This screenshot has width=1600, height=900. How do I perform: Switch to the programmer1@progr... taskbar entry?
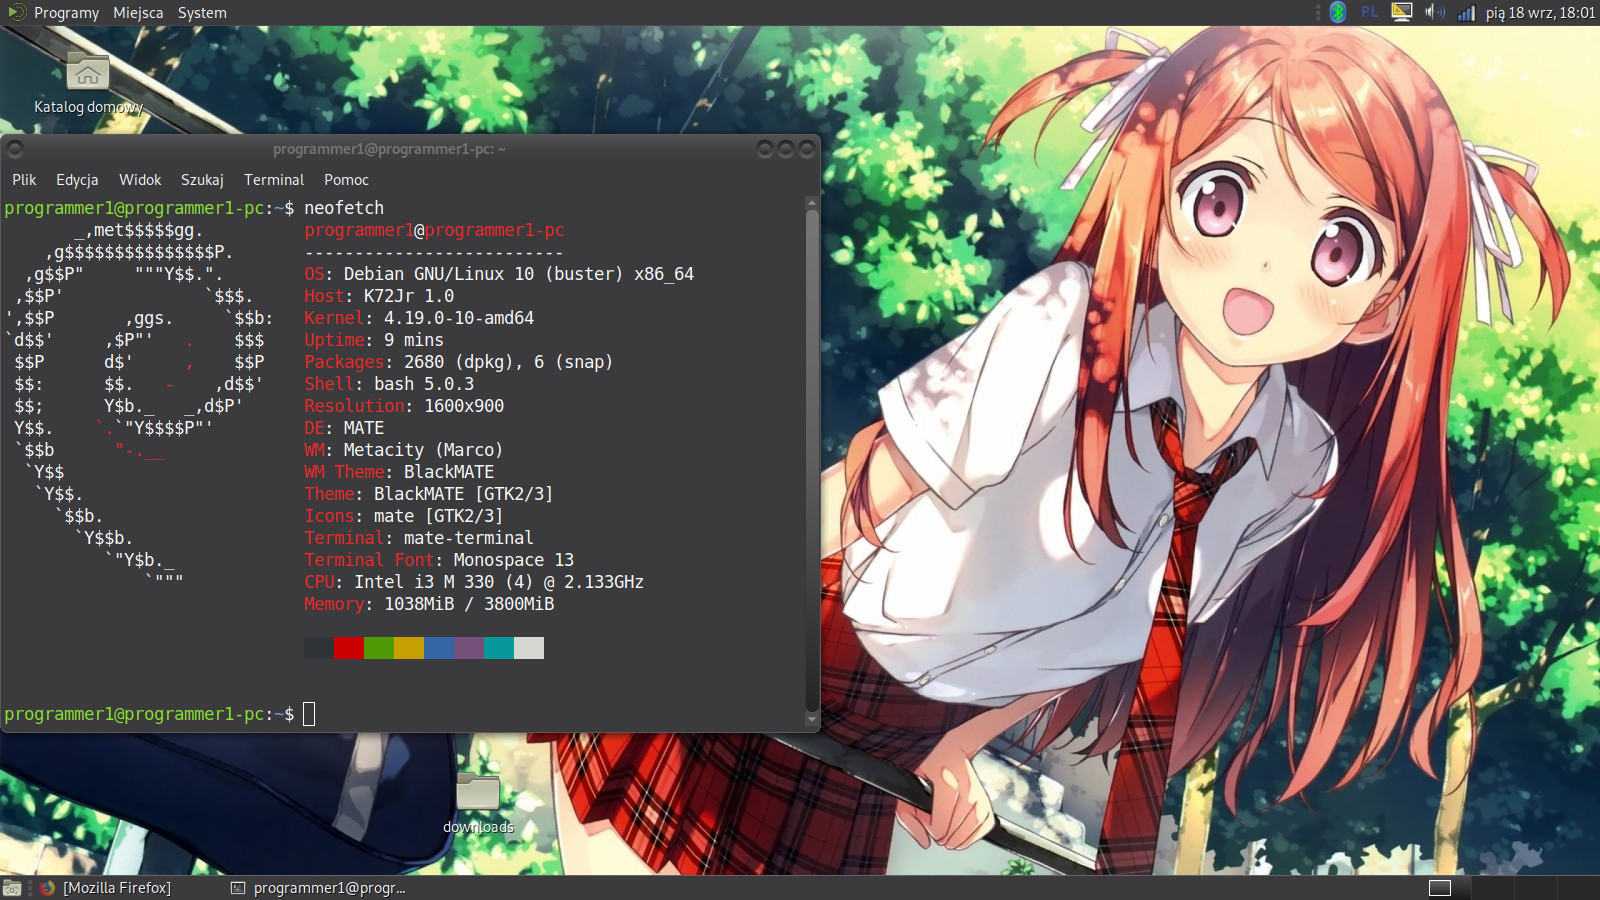(x=318, y=888)
